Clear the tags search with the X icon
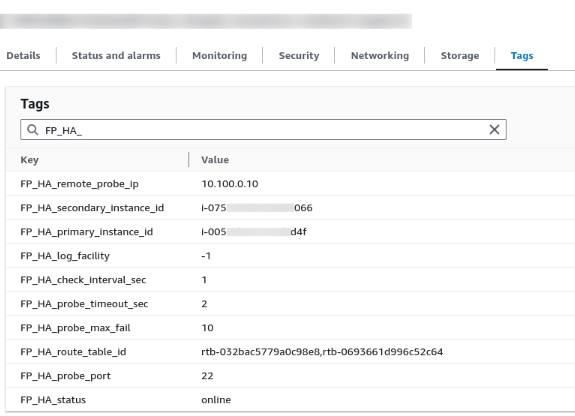Image resolution: width=575 pixels, height=416 pixels. [494, 129]
